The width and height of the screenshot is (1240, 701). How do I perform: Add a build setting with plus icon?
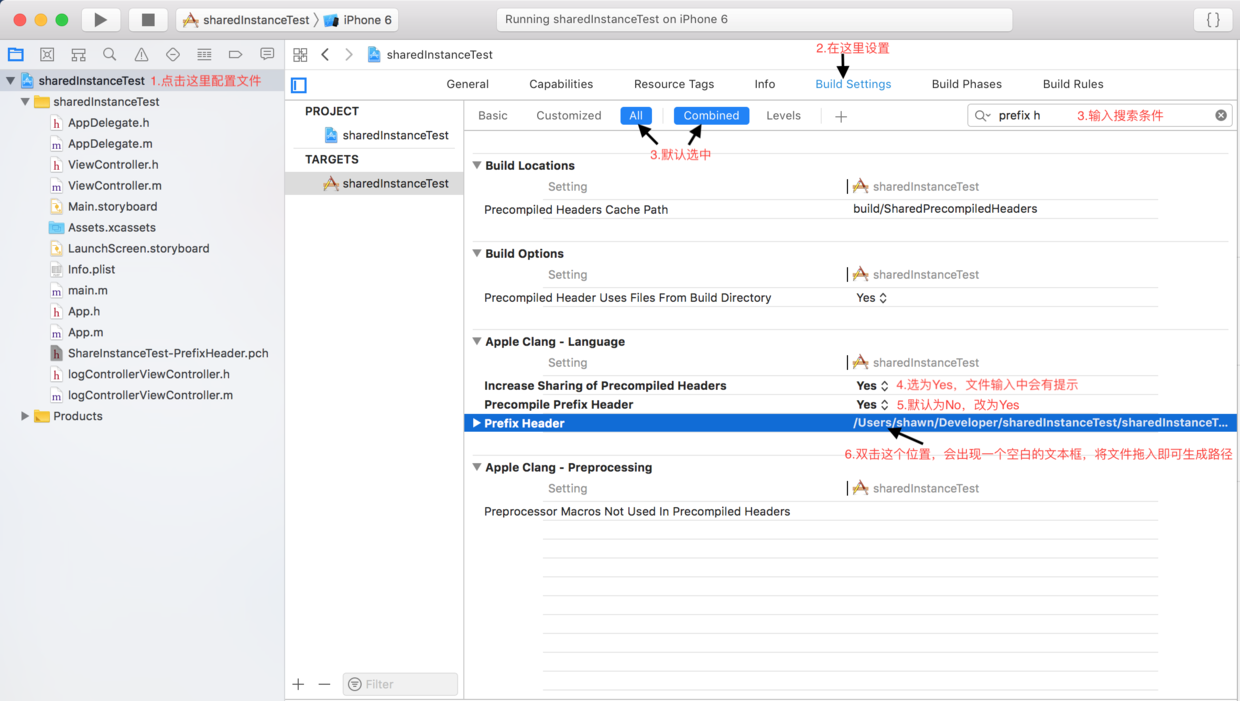tap(841, 117)
